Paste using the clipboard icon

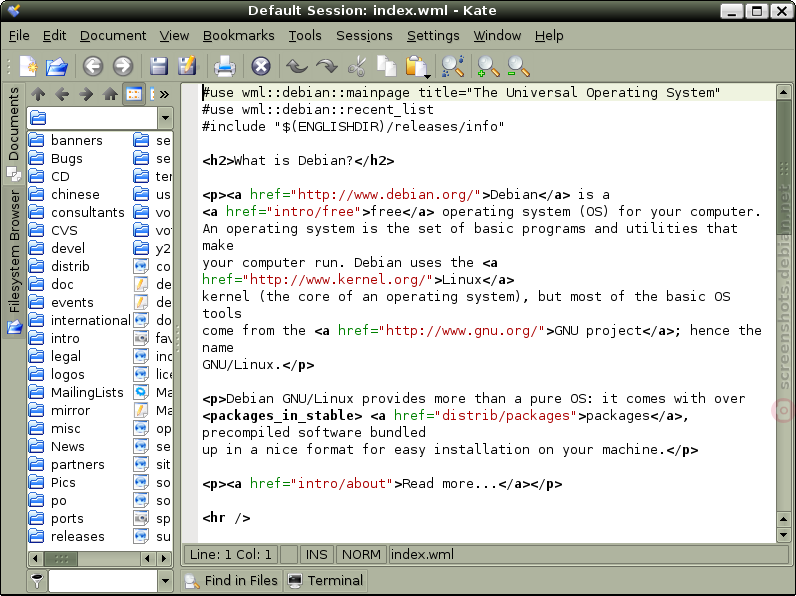(415, 67)
